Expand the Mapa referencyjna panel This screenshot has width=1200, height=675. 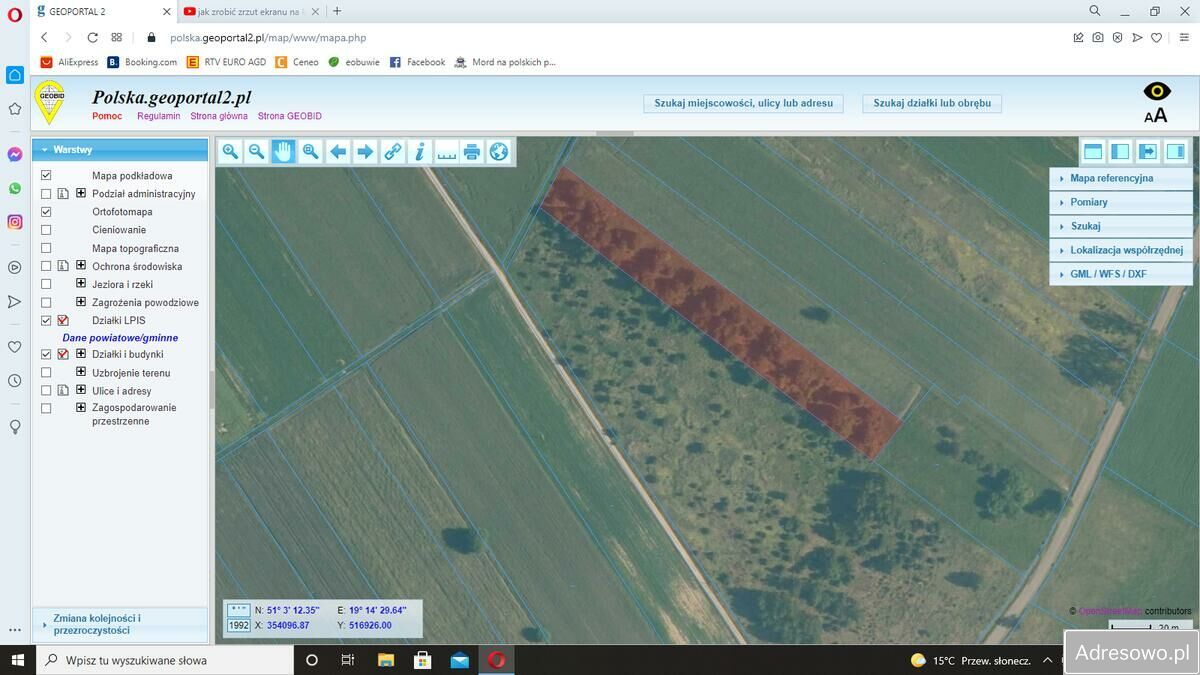click(1121, 178)
